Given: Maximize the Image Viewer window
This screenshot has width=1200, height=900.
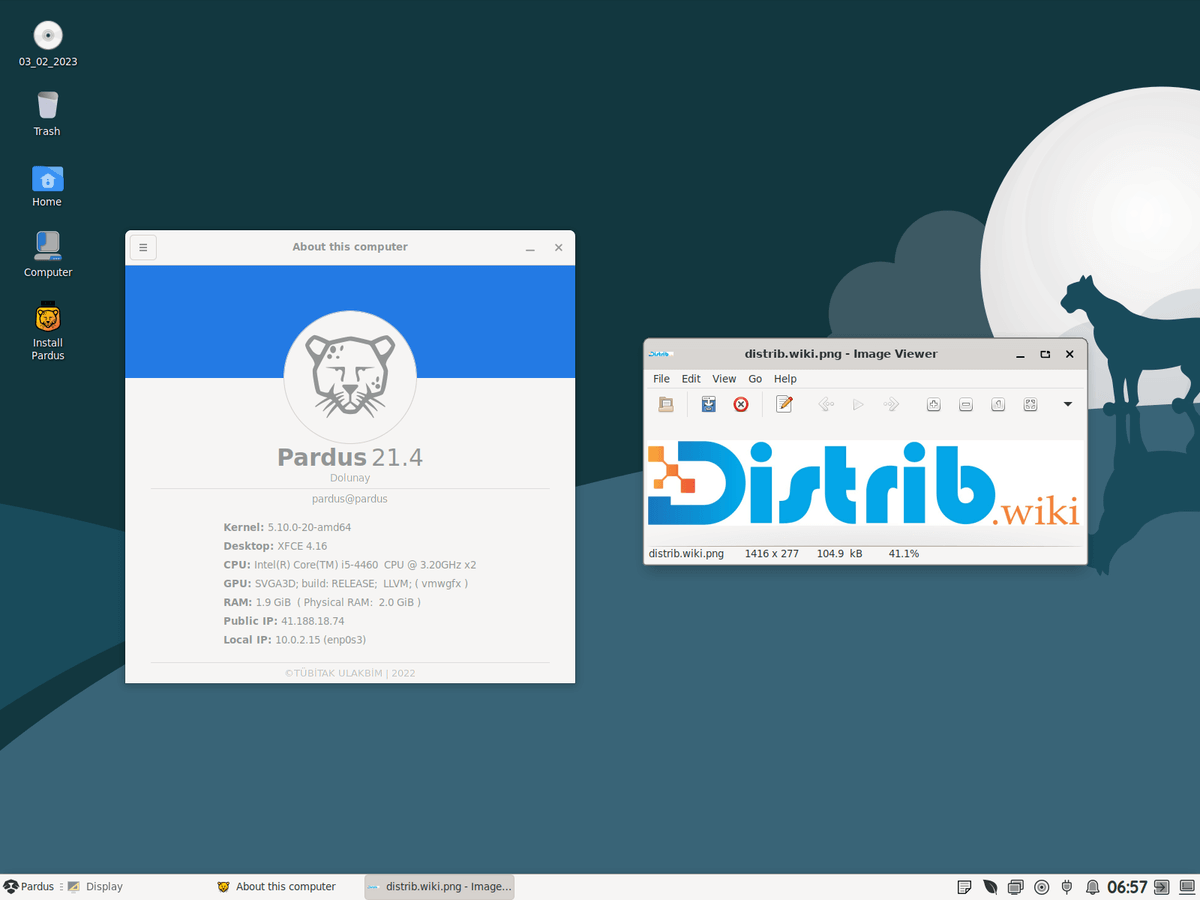Looking at the screenshot, I should click(x=1045, y=354).
